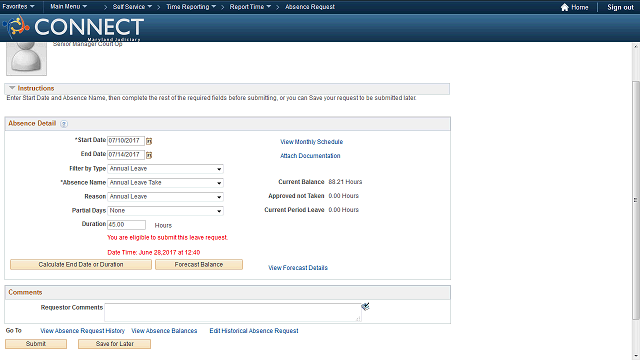Open View Absence Balances link
640x360 pixels.
click(164, 331)
